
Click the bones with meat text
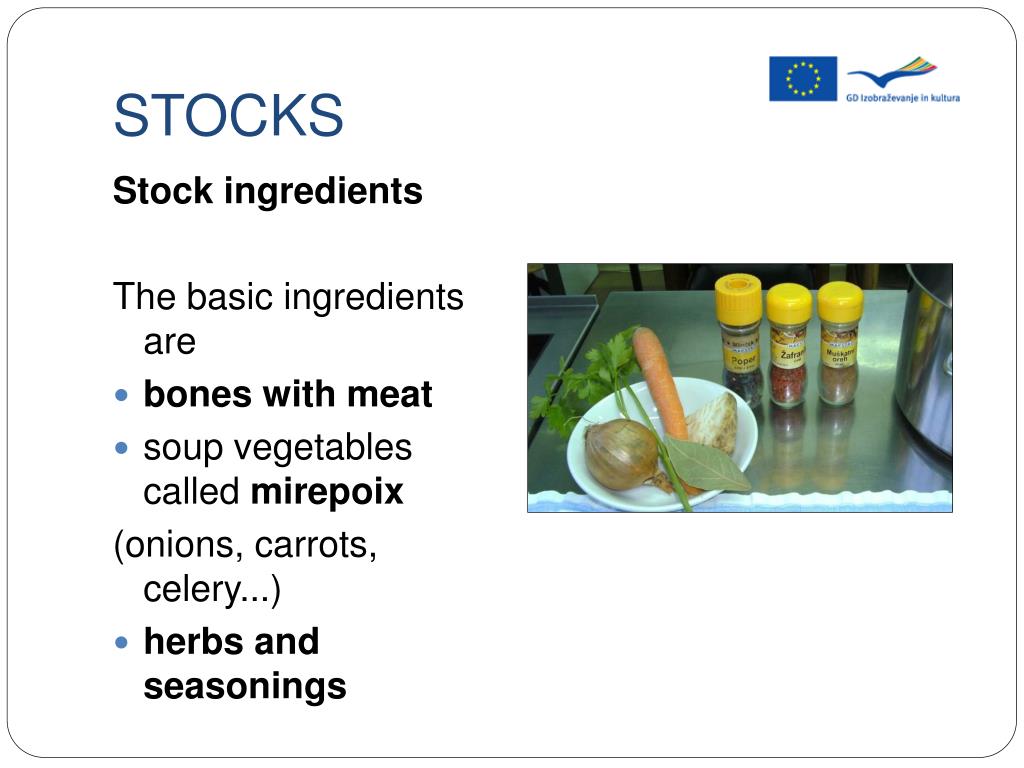pyautogui.click(x=287, y=394)
